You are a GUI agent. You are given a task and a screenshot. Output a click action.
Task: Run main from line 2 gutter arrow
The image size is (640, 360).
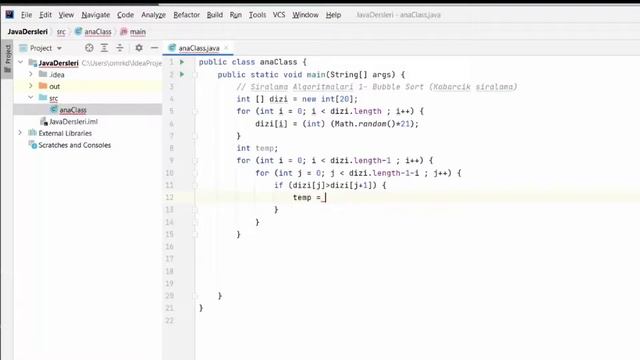pyautogui.click(x=182, y=74)
